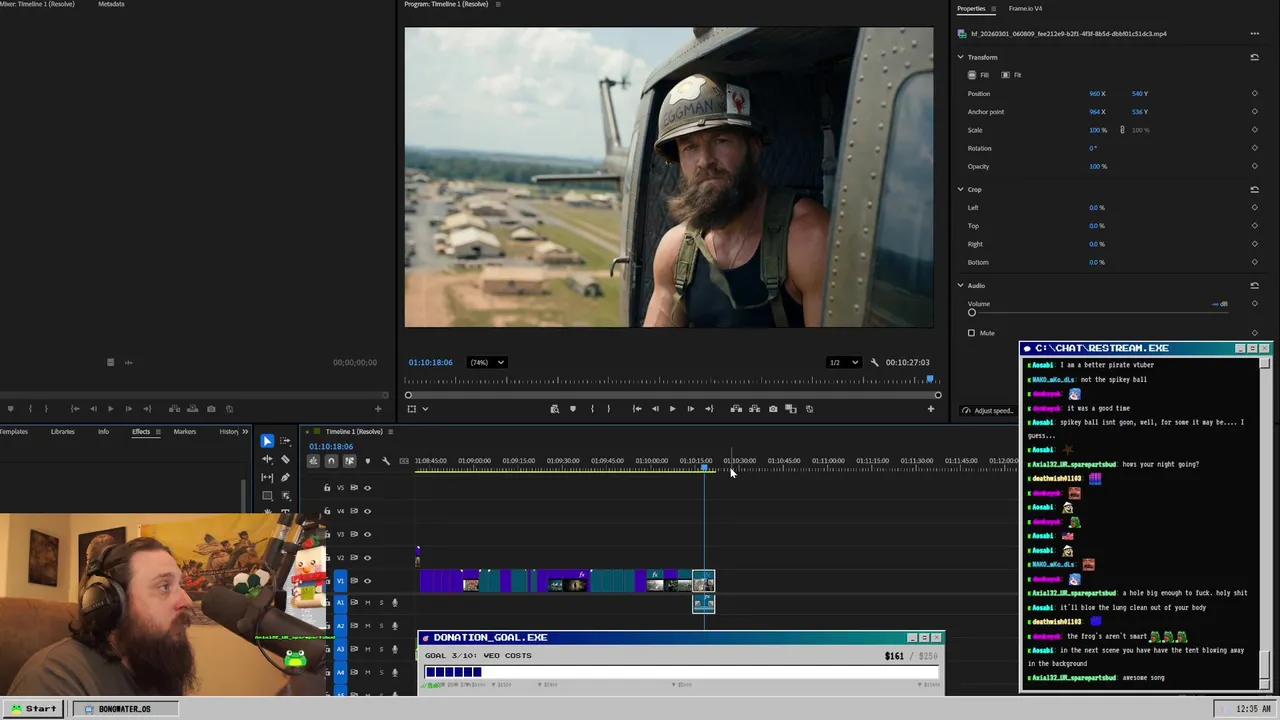The image size is (1280, 720).
Task: Click the Extract button
Action: [754, 408]
